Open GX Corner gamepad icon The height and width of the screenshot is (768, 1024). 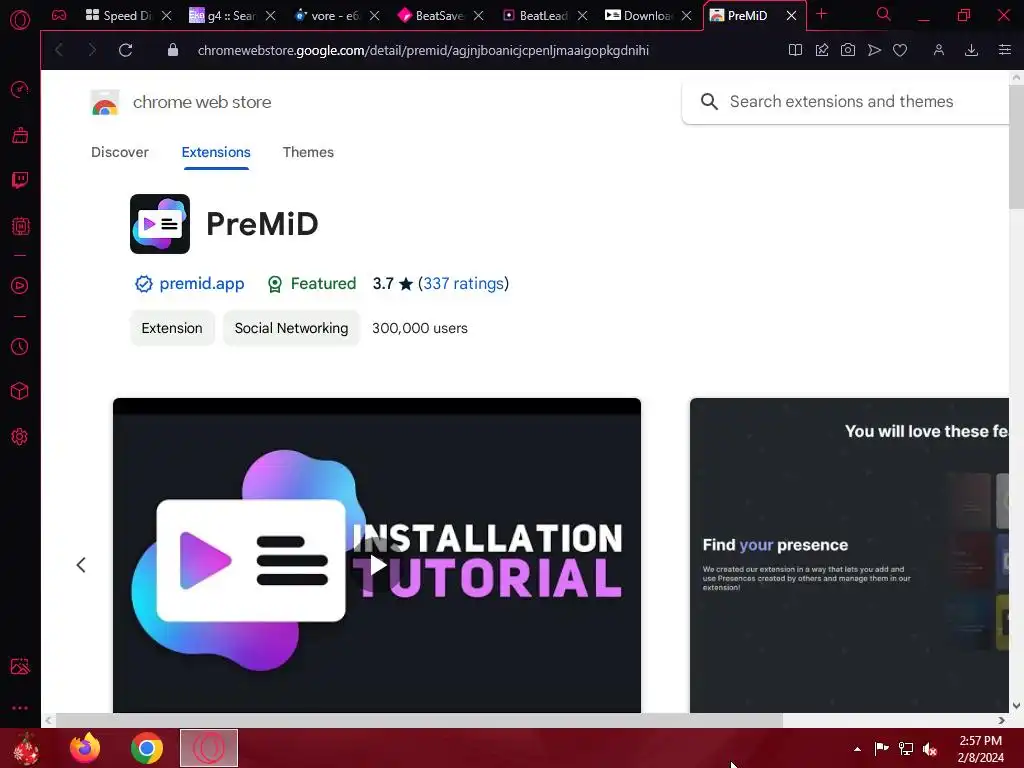click(59, 15)
